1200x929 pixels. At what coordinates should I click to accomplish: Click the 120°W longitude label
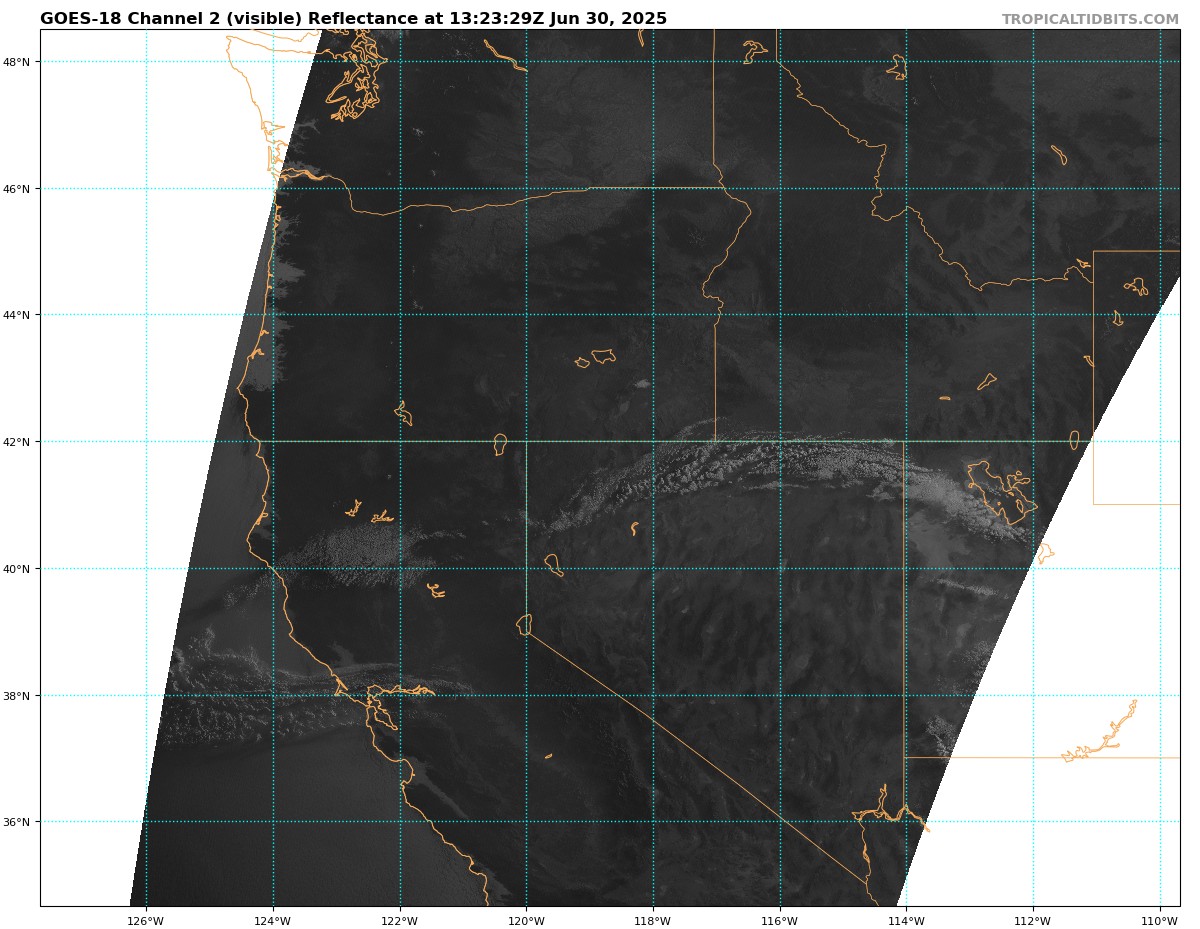click(x=526, y=920)
